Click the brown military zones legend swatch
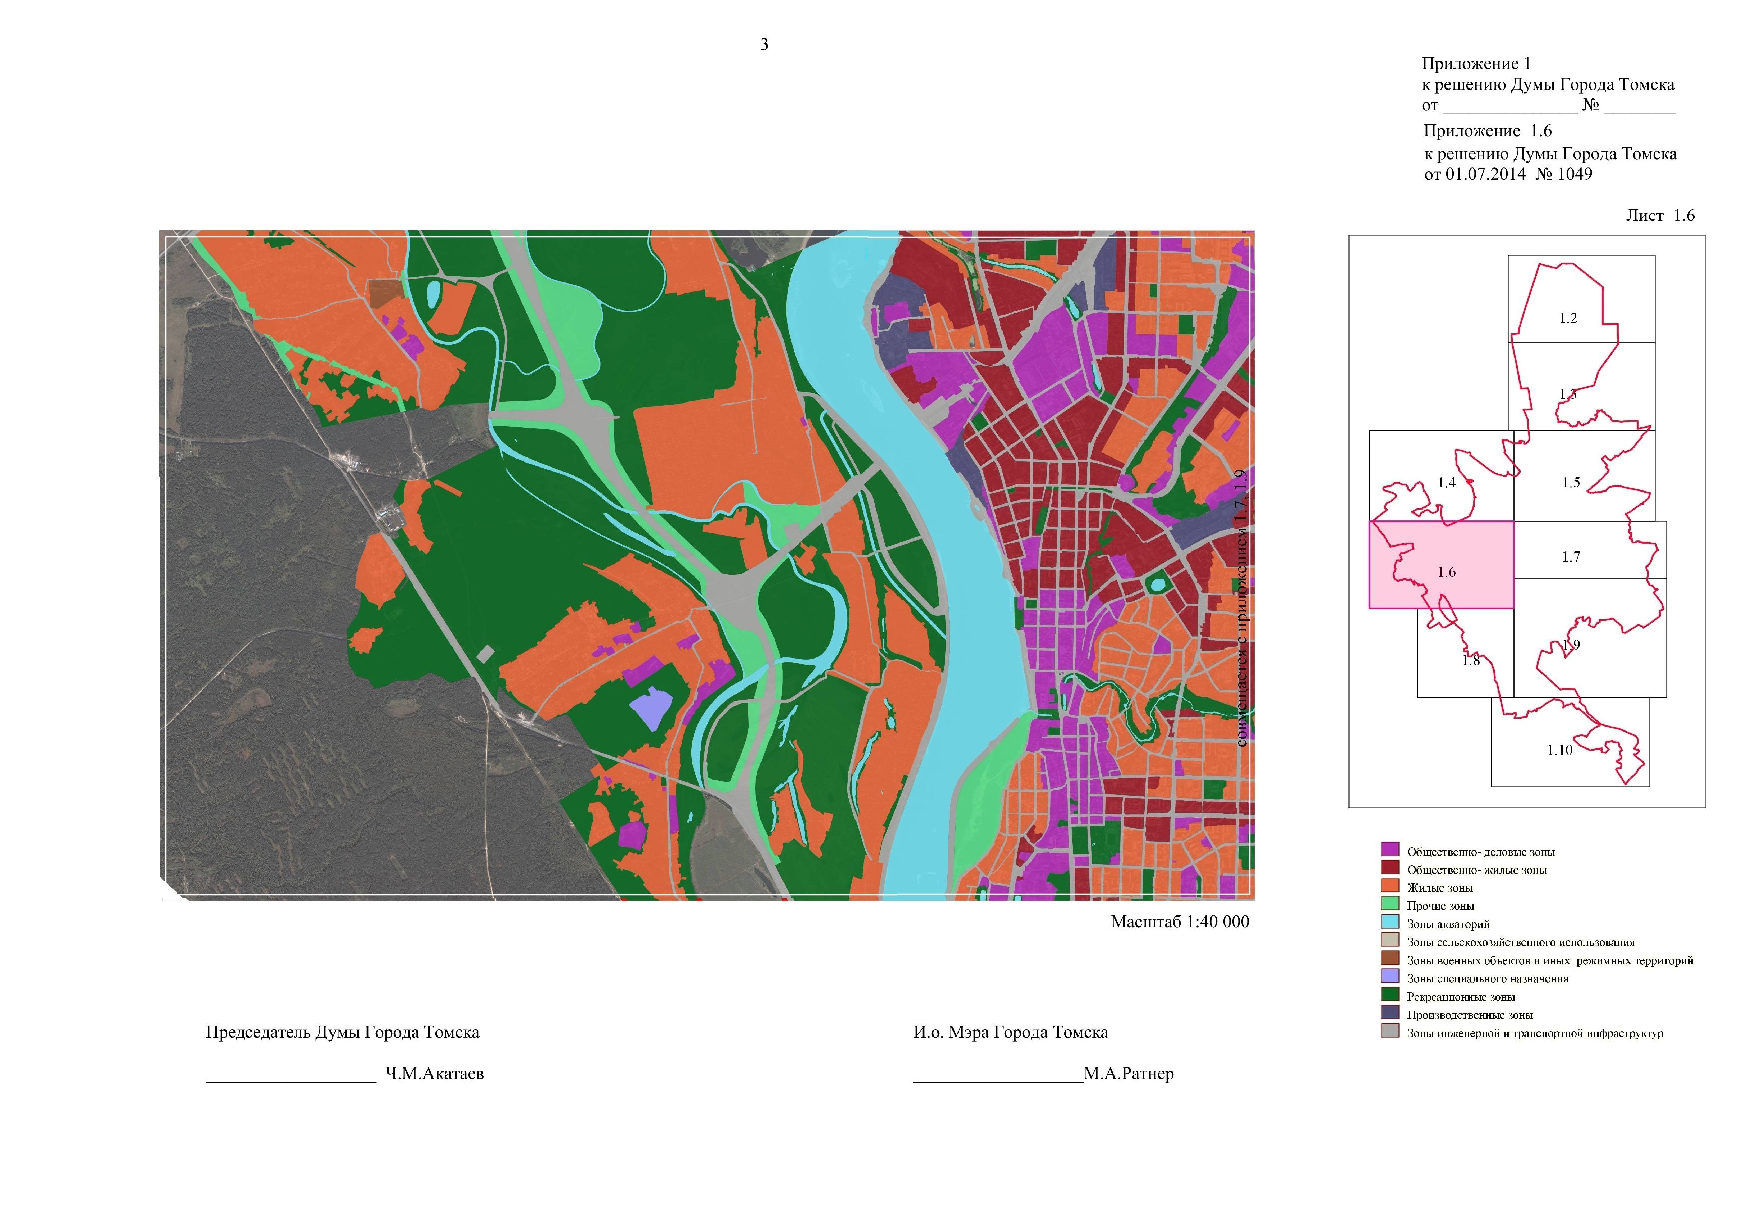 pyautogui.click(x=1390, y=958)
